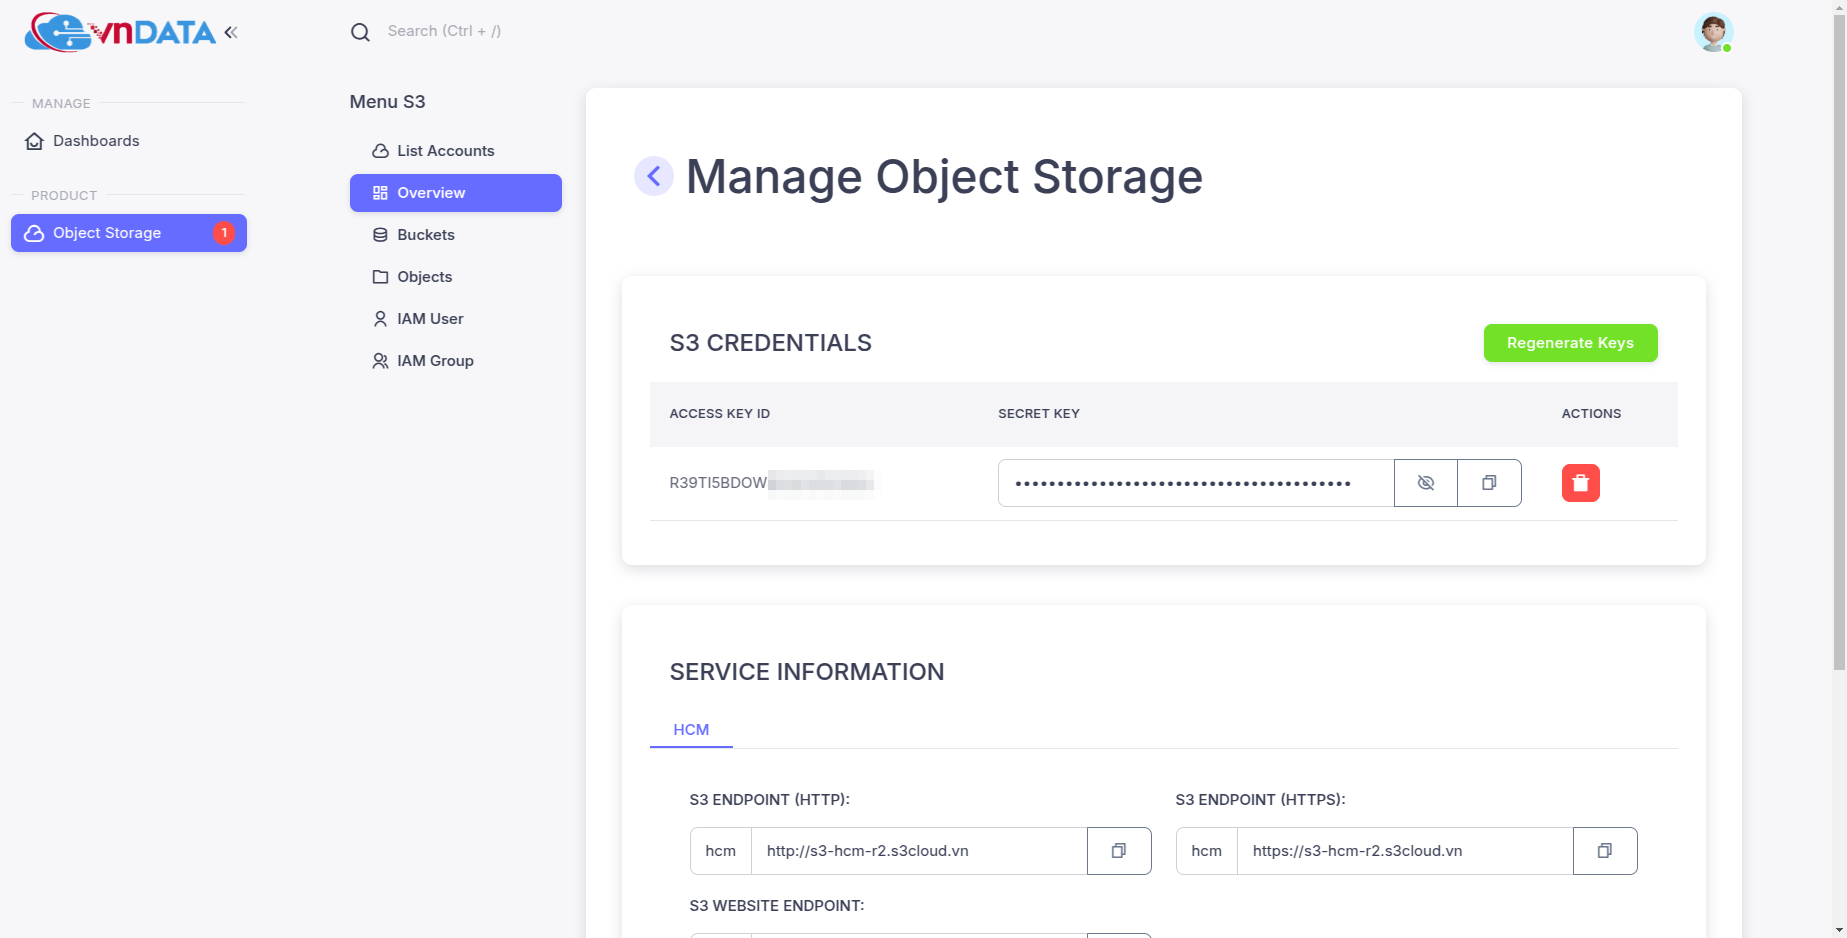This screenshot has width=1847, height=938.
Task: Open IAM Group management
Action: [x=435, y=361]
